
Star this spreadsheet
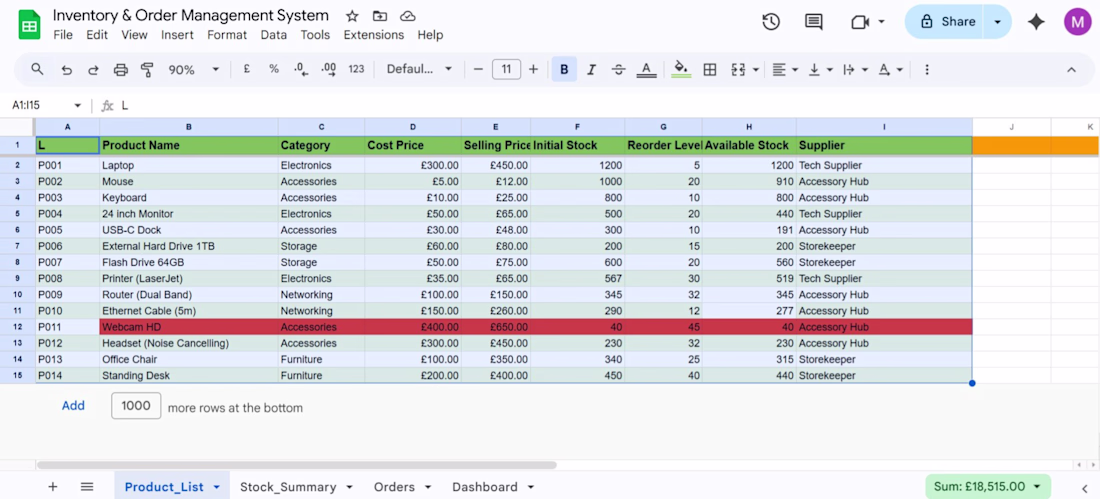pyautogui.click(x=352, y=16)
